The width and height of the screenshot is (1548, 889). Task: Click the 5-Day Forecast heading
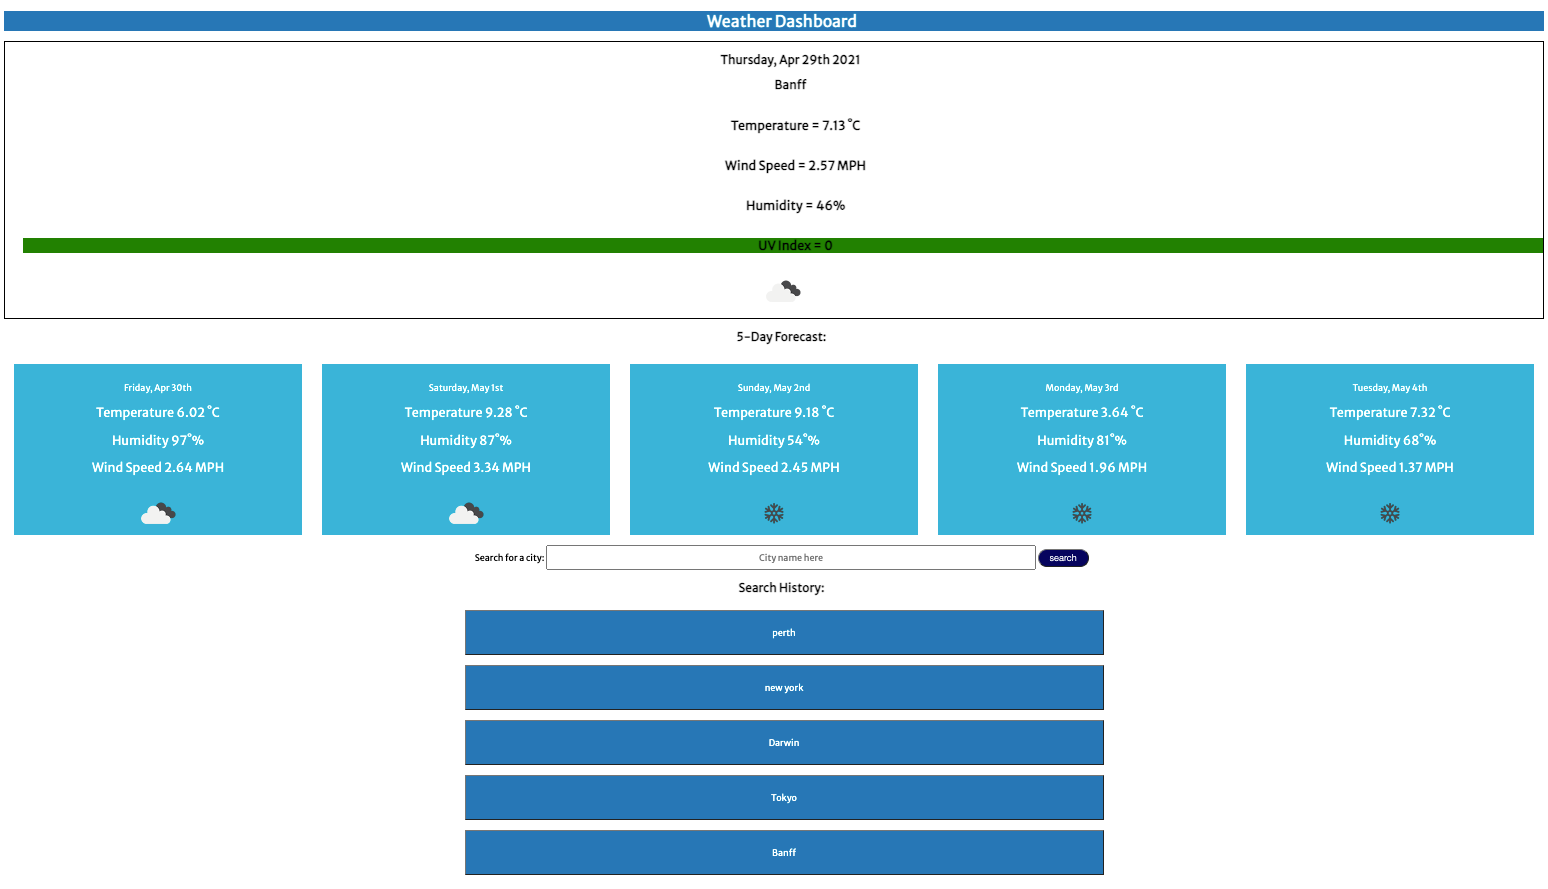tap(781, 337)
